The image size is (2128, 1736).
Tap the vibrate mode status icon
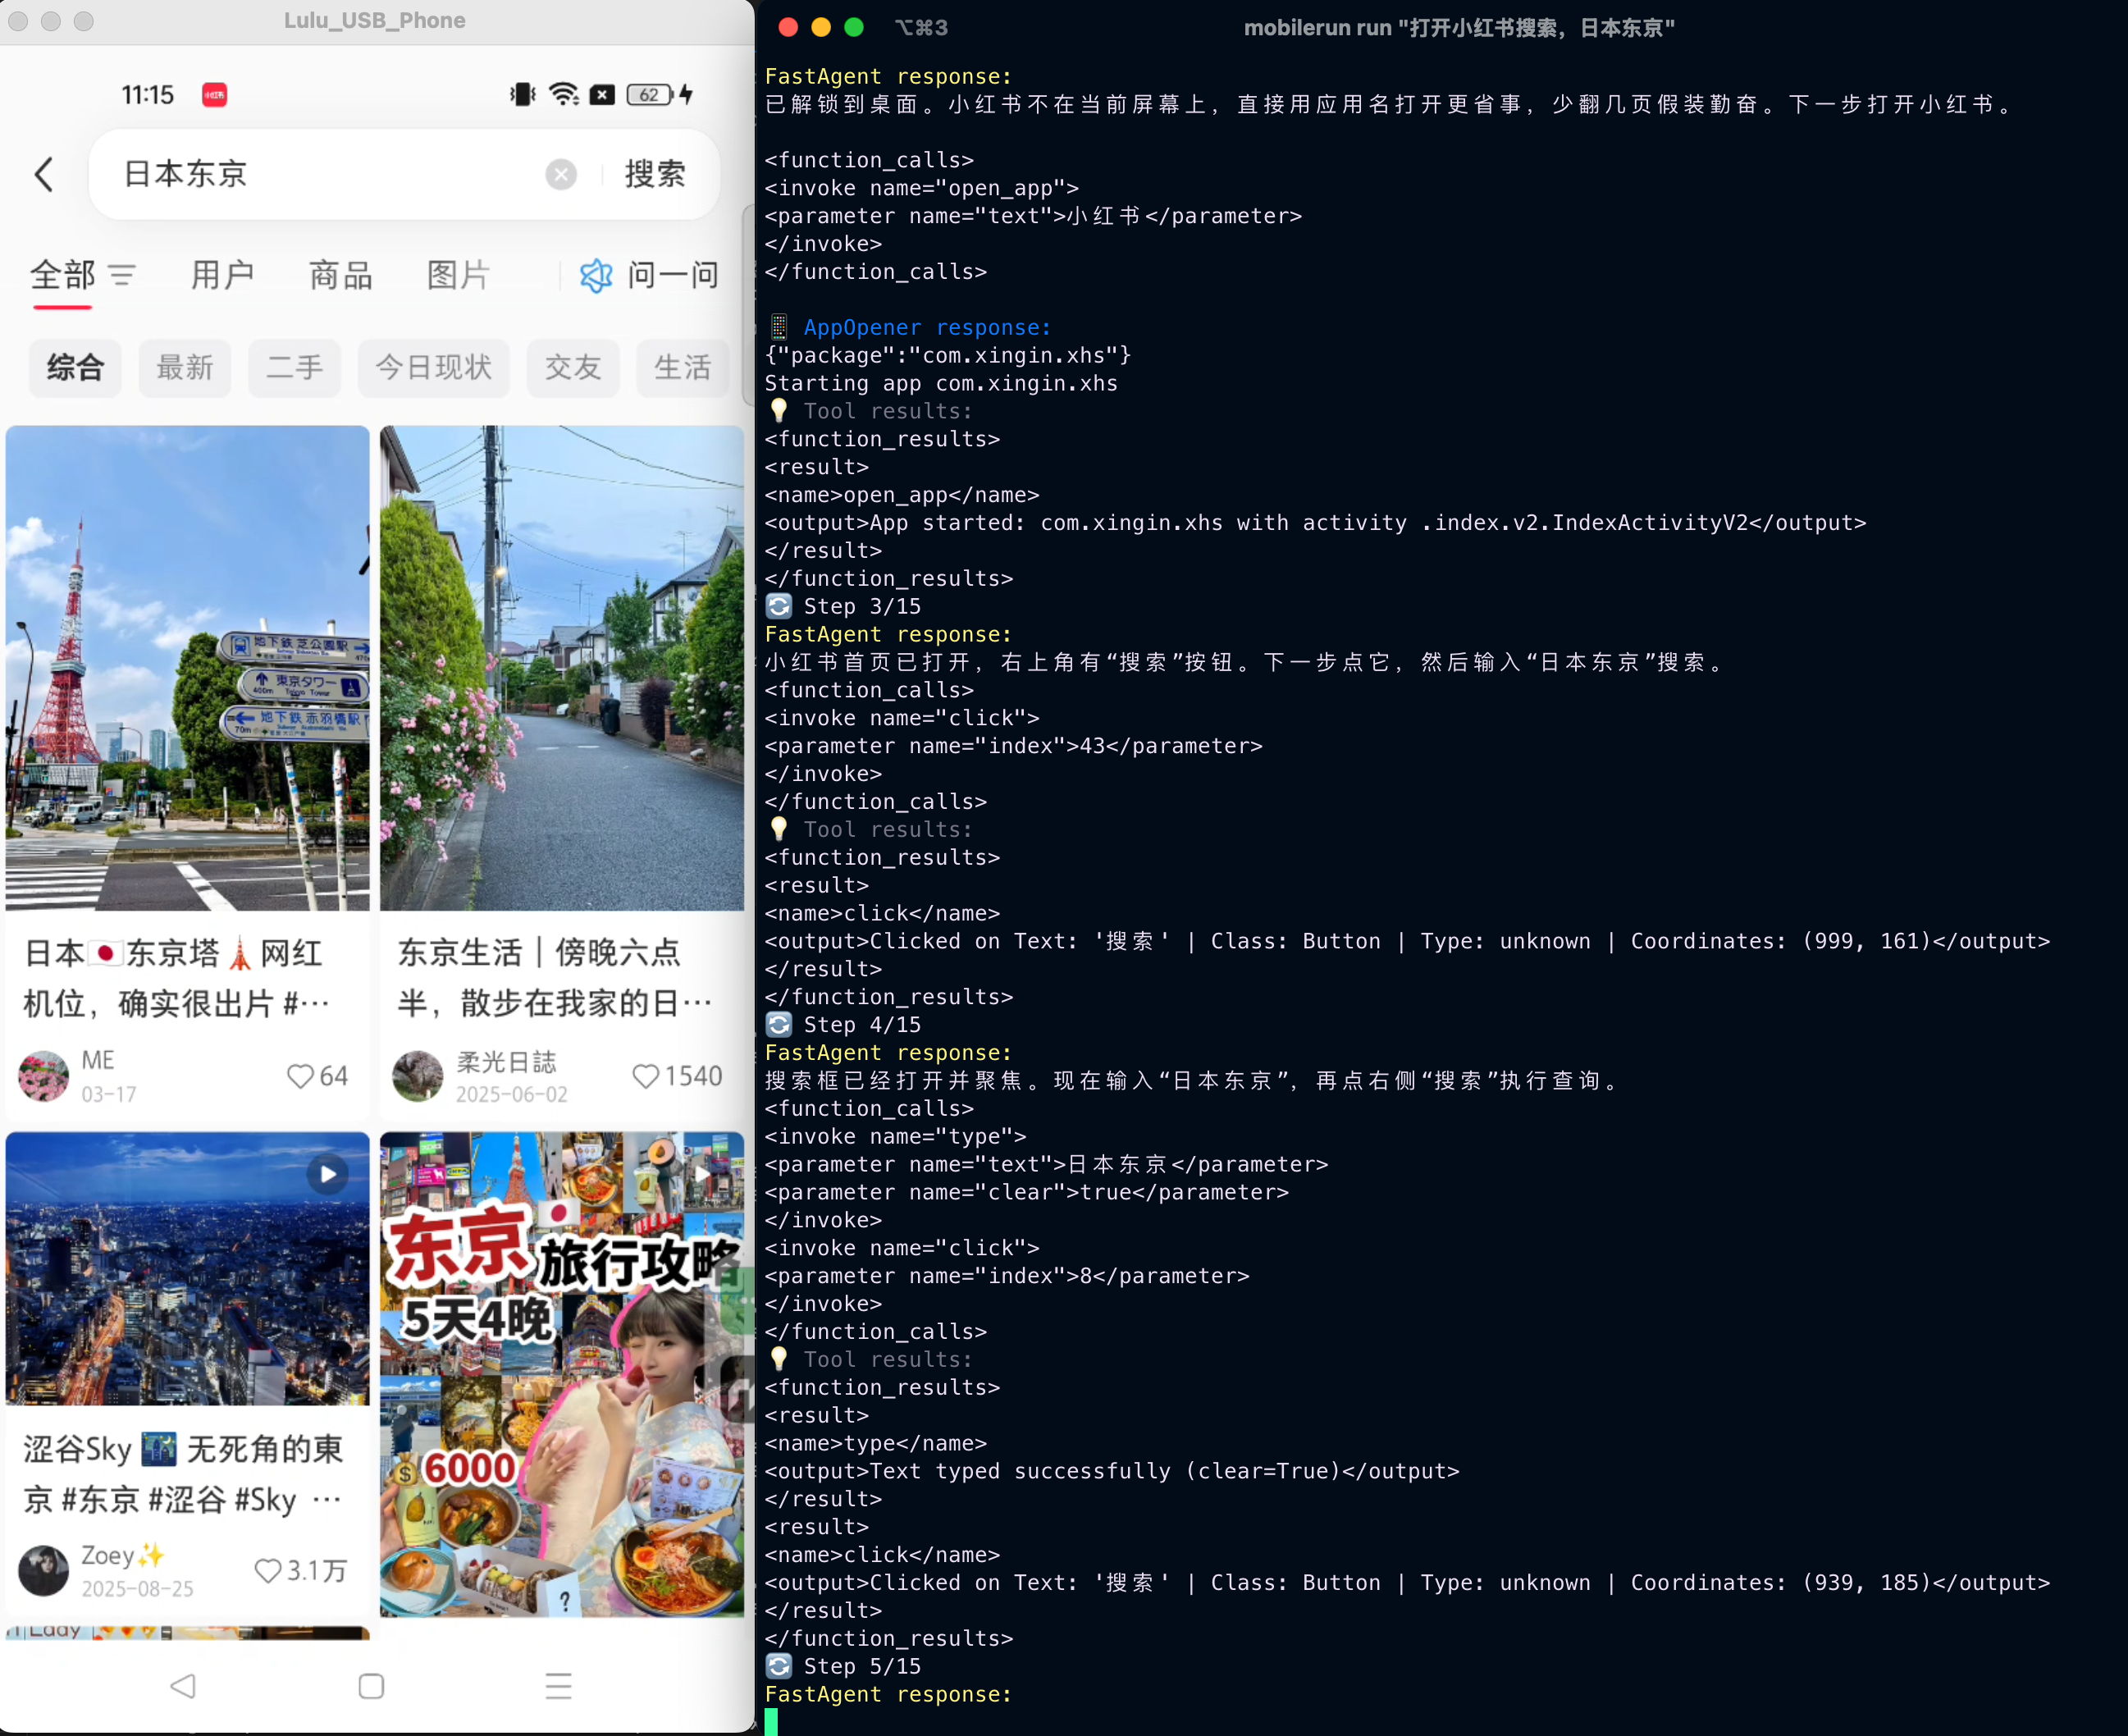tap(523, 94)
